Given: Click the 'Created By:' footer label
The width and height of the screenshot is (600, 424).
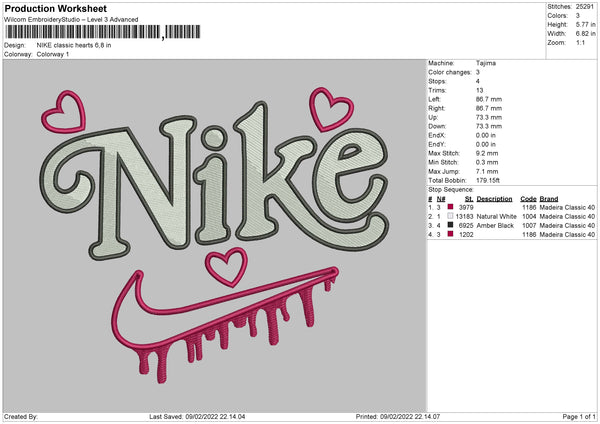Looking at the screenshot, I should 21,416.
